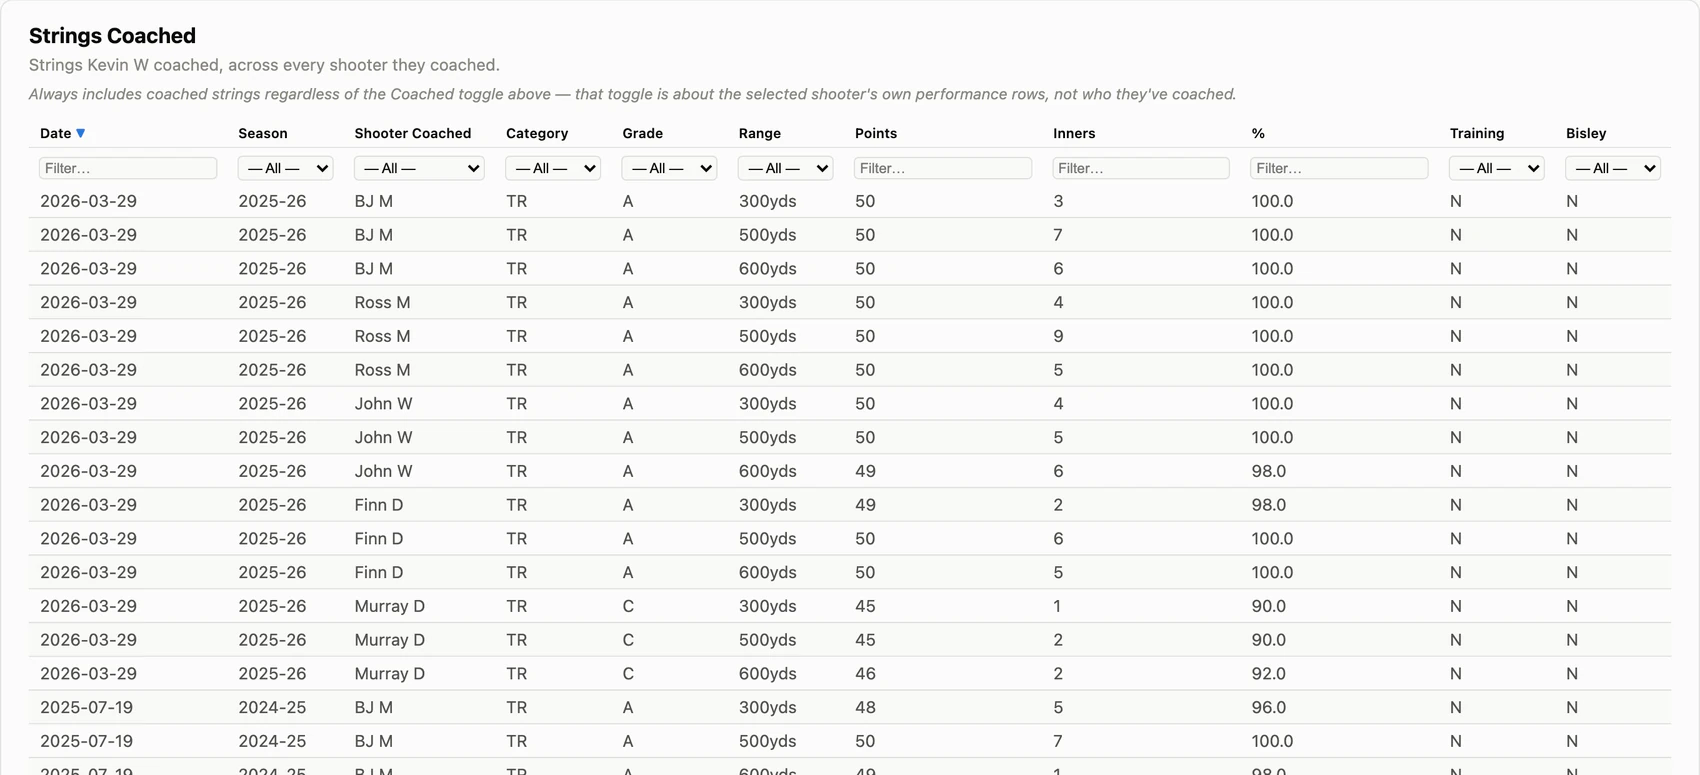
Task: Click 92.0 percent in Murray D 600yds row
Action: pyautogui.click(x=1269, y=674)
